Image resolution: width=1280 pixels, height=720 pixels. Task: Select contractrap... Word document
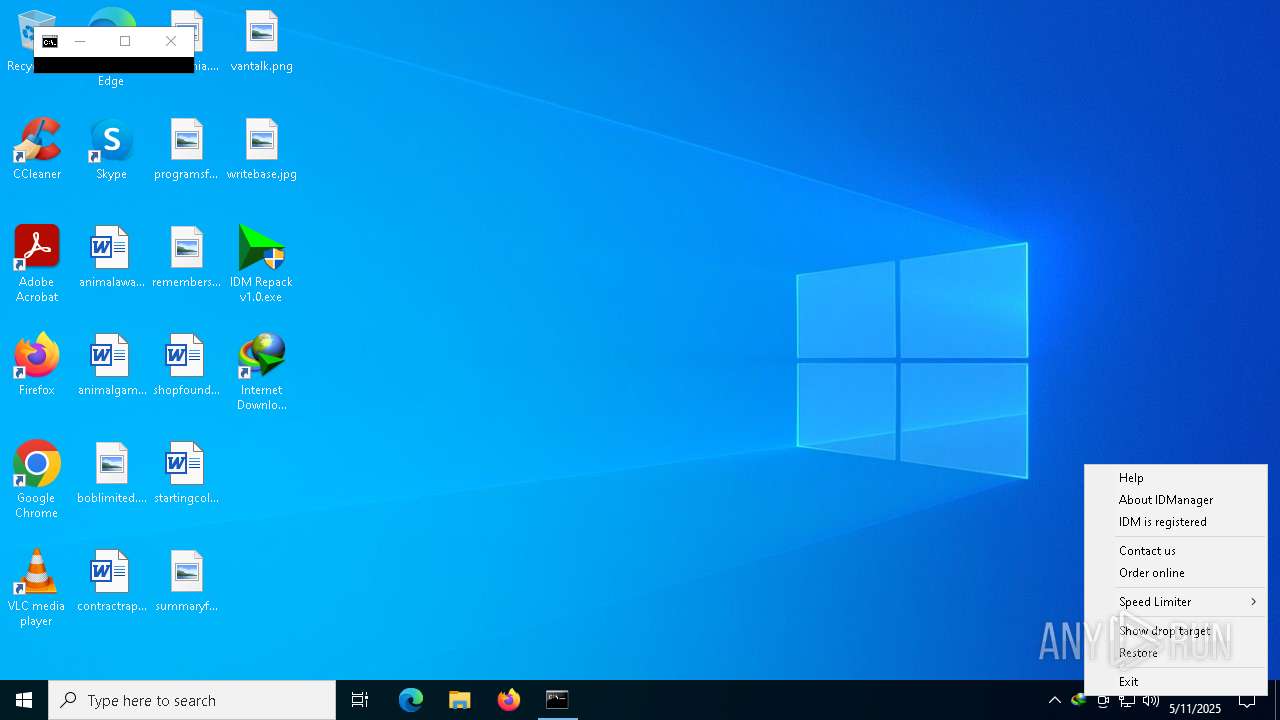pos(111,581)
